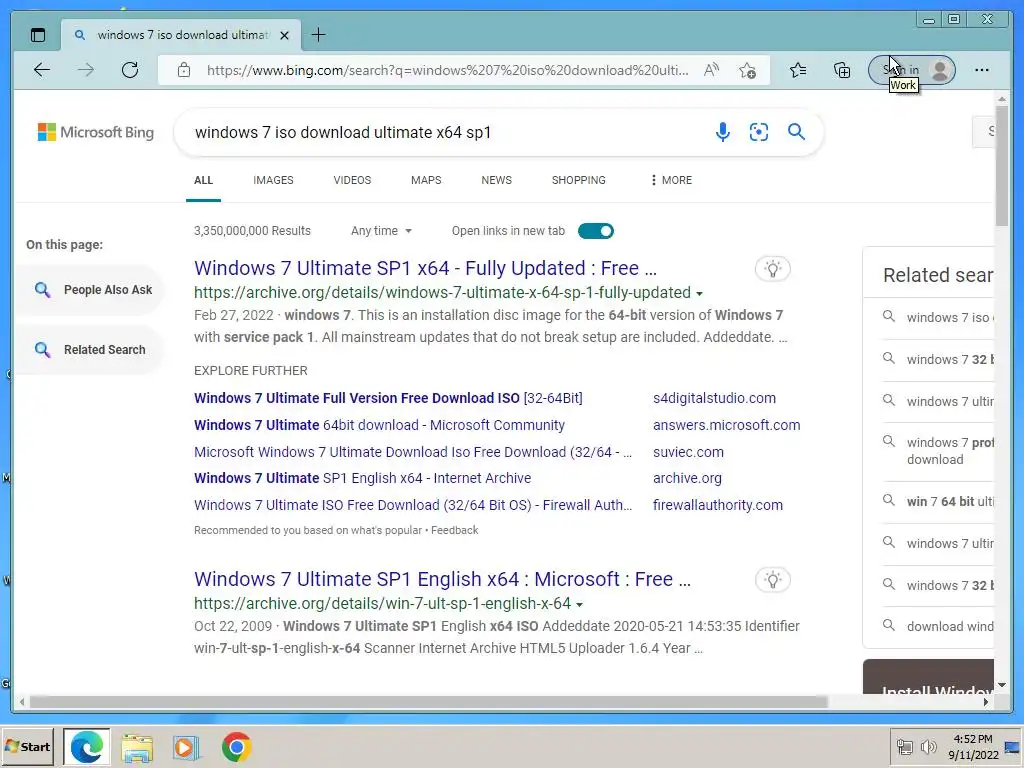Open Microsoft Windows 7 Ultimate Download Iso link
Image resolution: width=1024 pixels, height=768 pixels.
coord(413,452)
